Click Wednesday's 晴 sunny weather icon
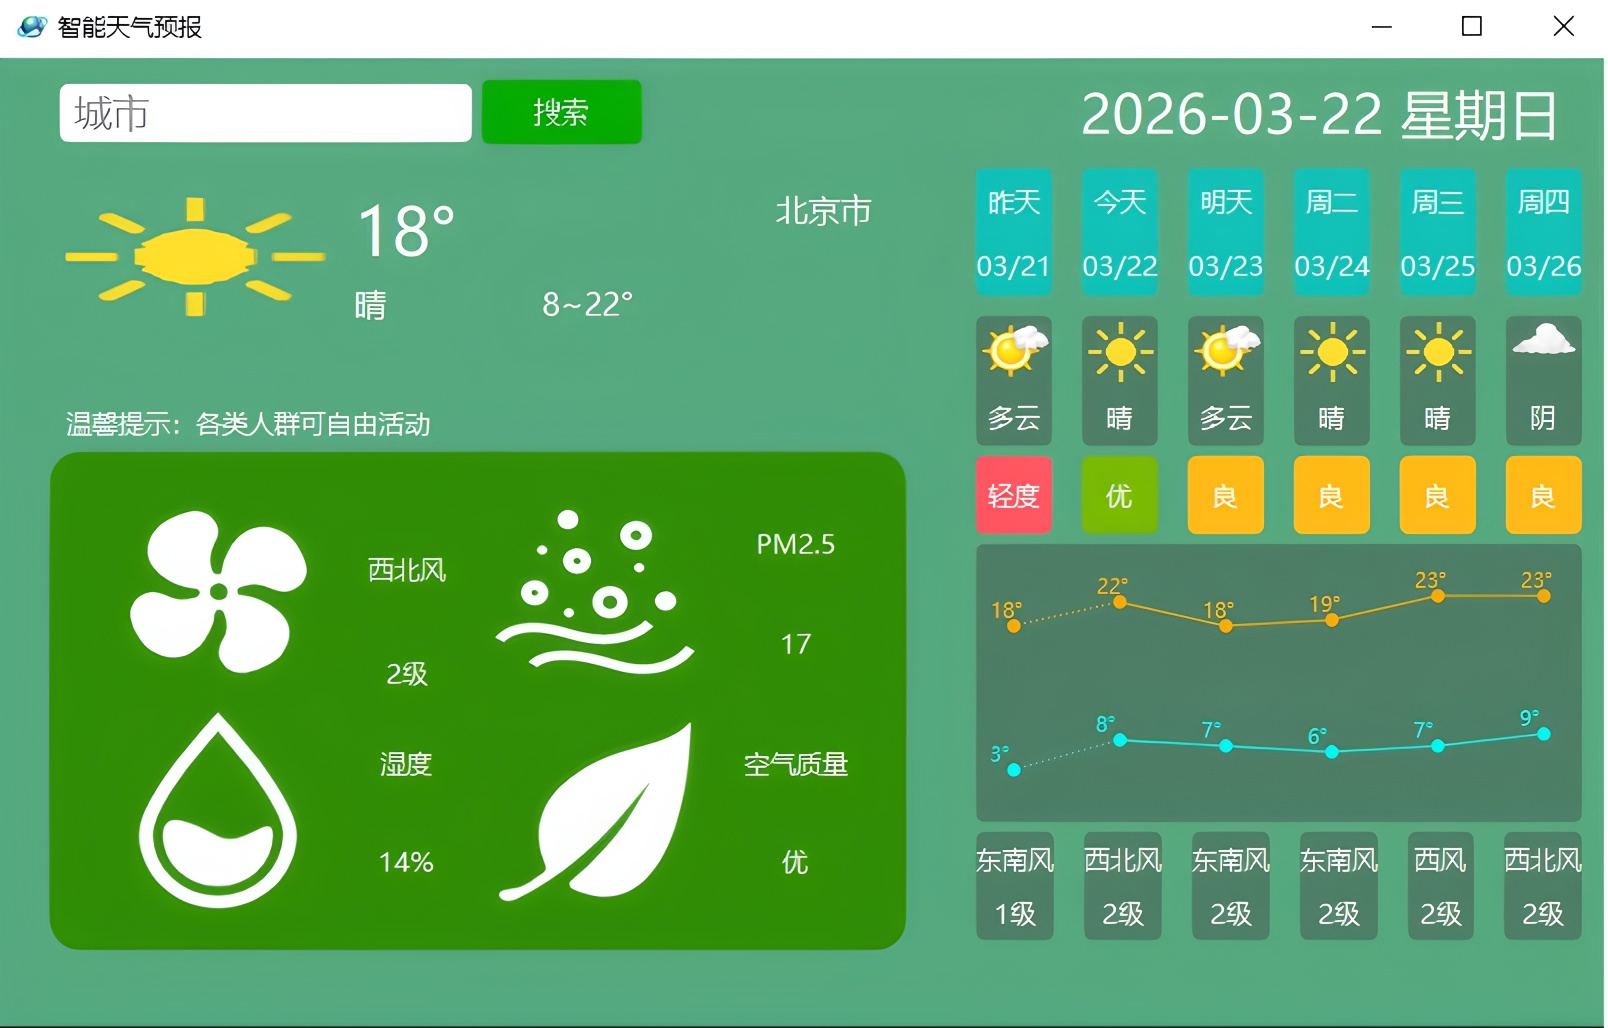 [1438, 352]
